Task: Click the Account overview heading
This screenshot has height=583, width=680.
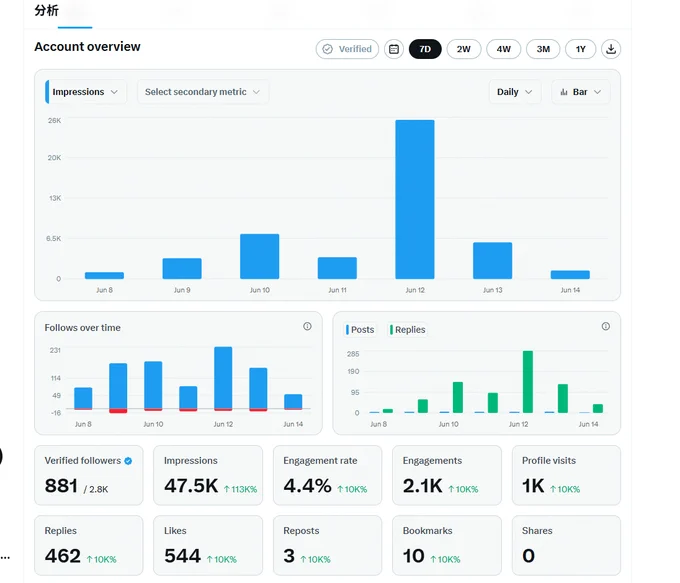Action: 87,46
